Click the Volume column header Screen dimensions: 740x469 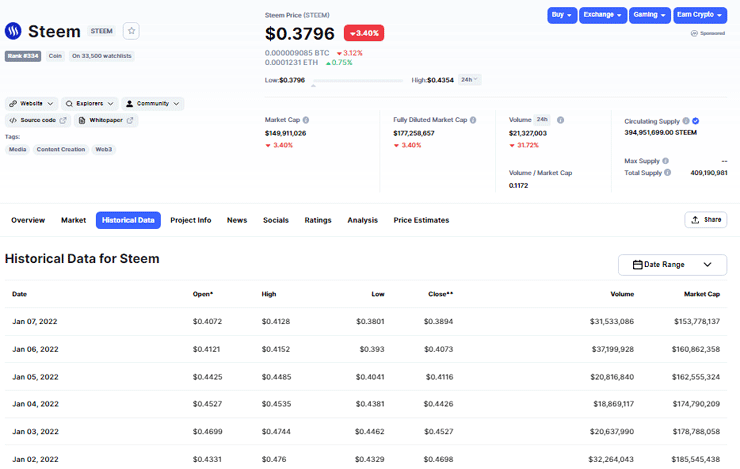(622, 294)
